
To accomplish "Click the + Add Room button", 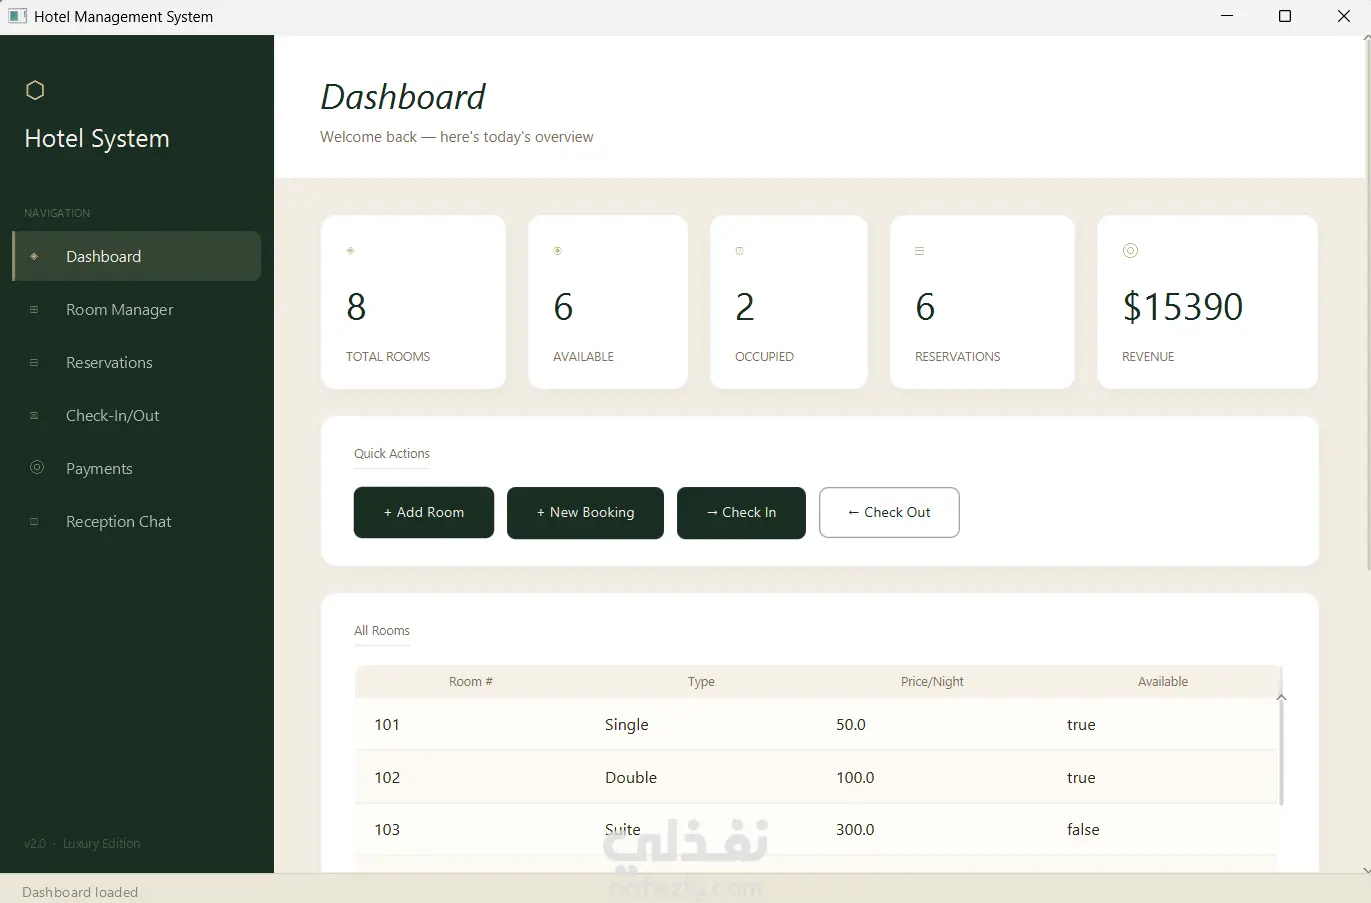I will tap(424, 512).
